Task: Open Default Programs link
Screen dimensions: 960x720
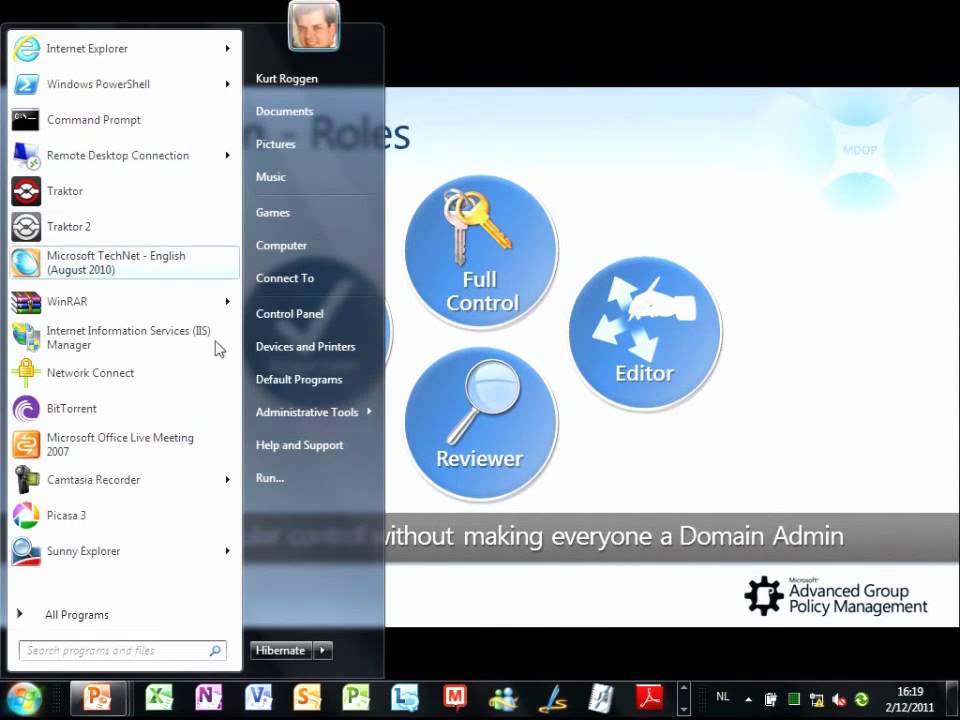Action: click(299, 380)
